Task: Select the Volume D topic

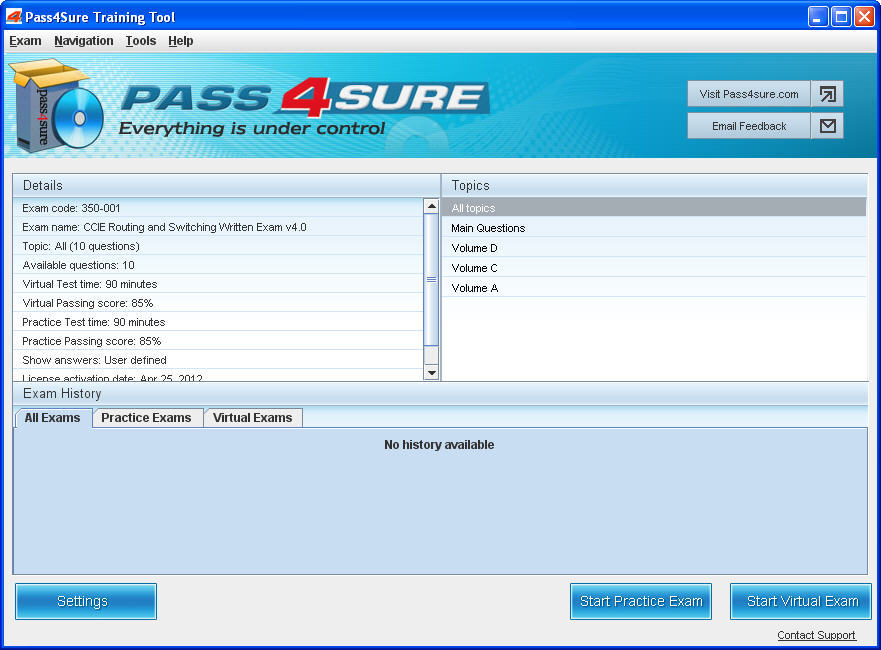Action: coord(653,248)
